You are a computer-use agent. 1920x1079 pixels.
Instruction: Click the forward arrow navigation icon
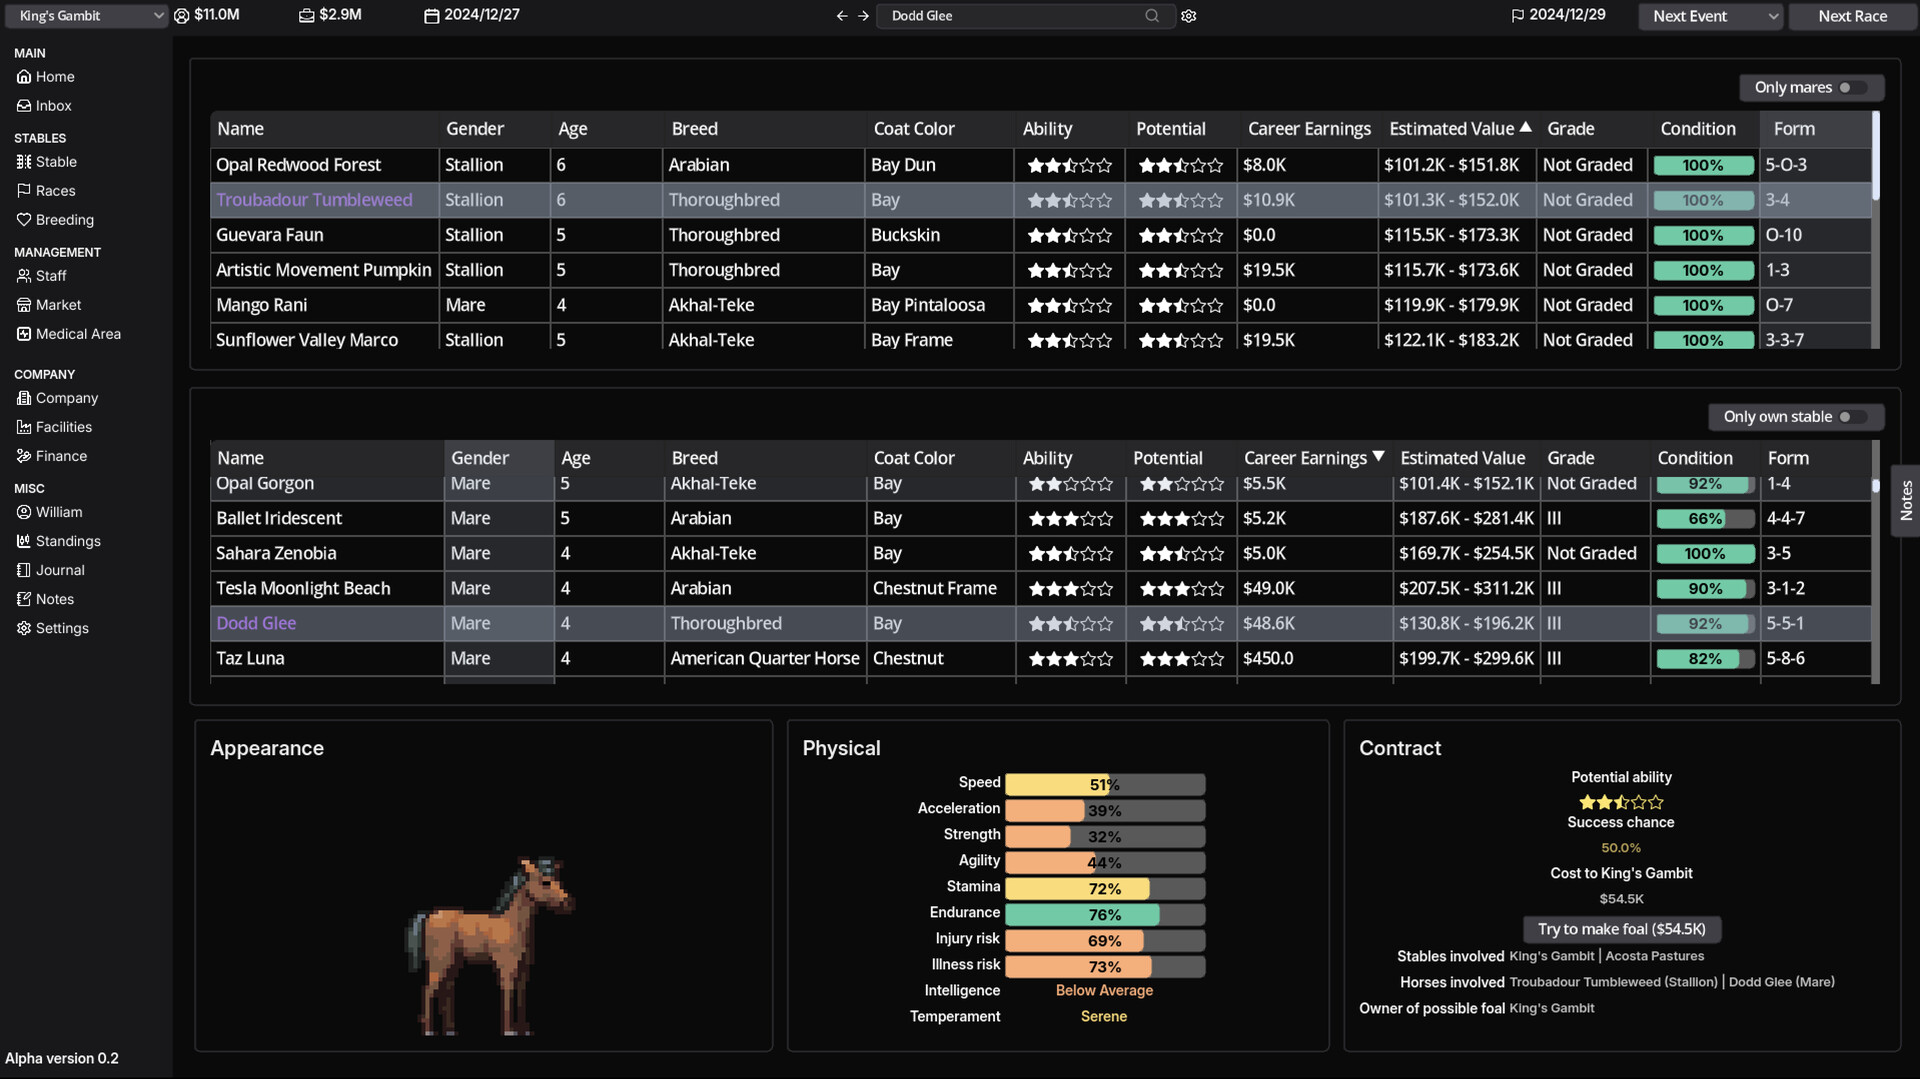pos(863,16)
